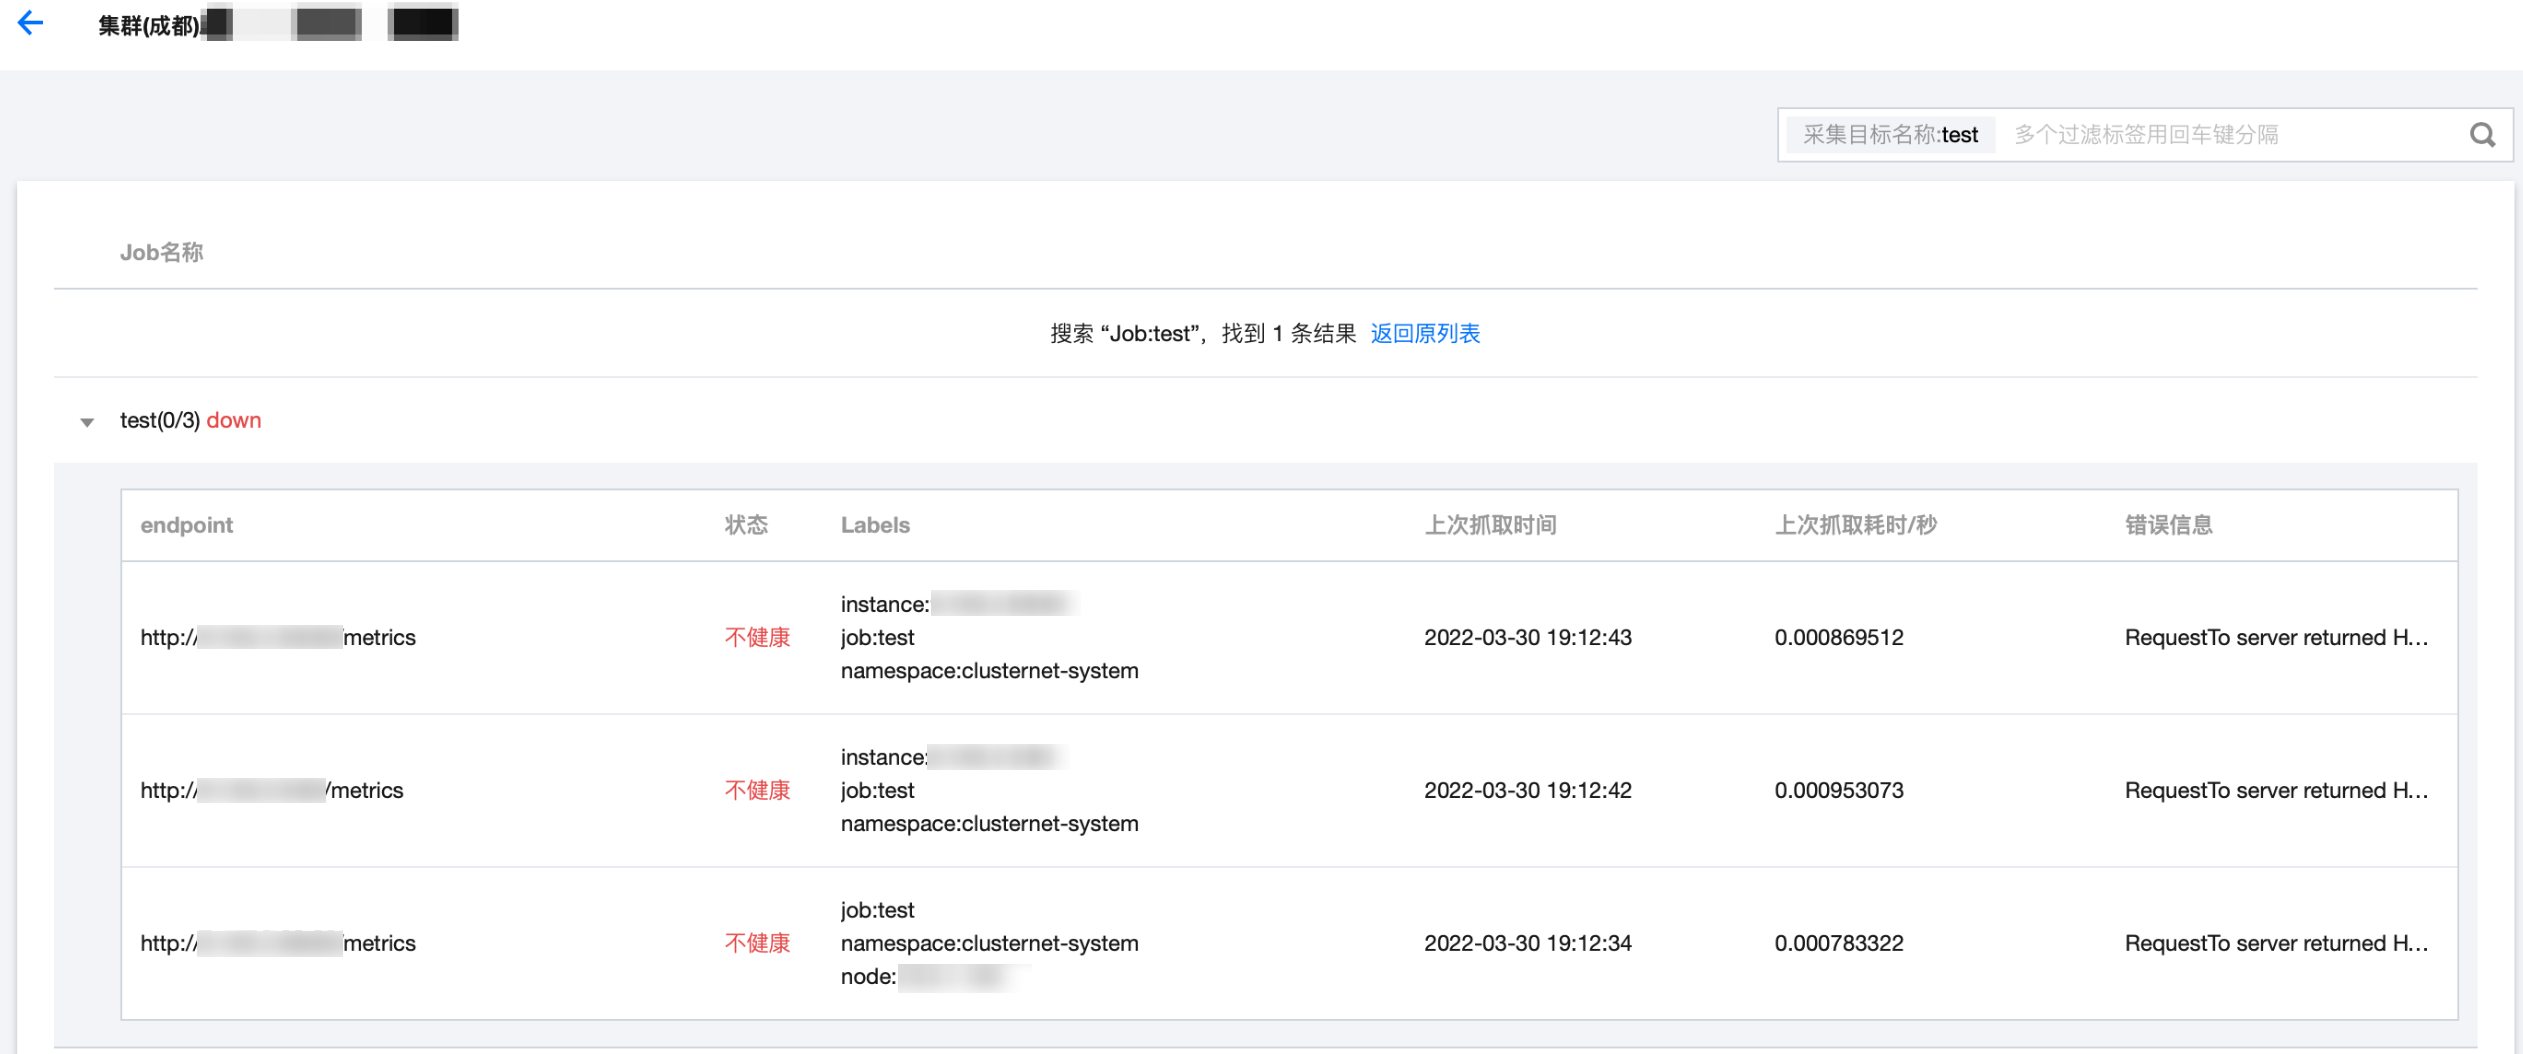Click the 上次抓取时间 column header
The image size is (2523, 1054).
pyautogui.click(x=1490, y=525)
